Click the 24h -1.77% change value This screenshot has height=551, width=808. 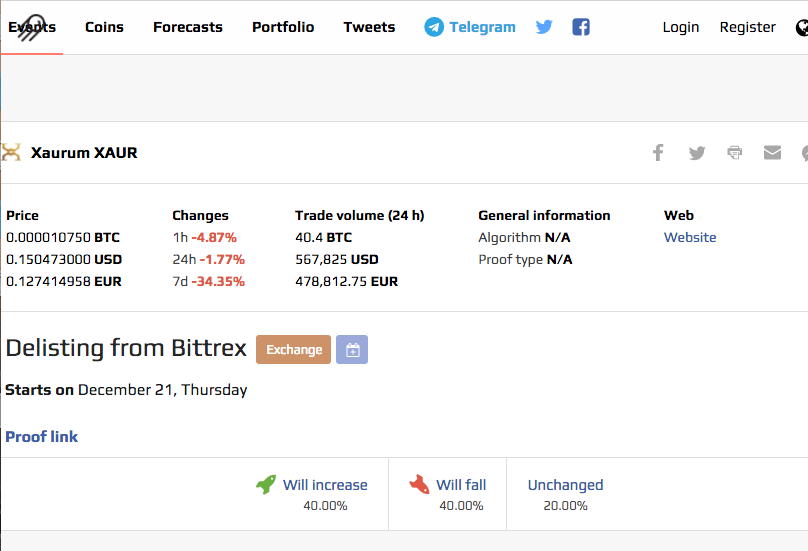pos(209,260)
